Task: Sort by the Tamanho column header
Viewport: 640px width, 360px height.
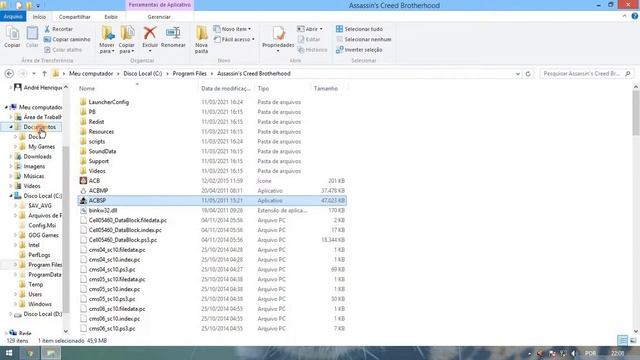Action: coord(326,88)
